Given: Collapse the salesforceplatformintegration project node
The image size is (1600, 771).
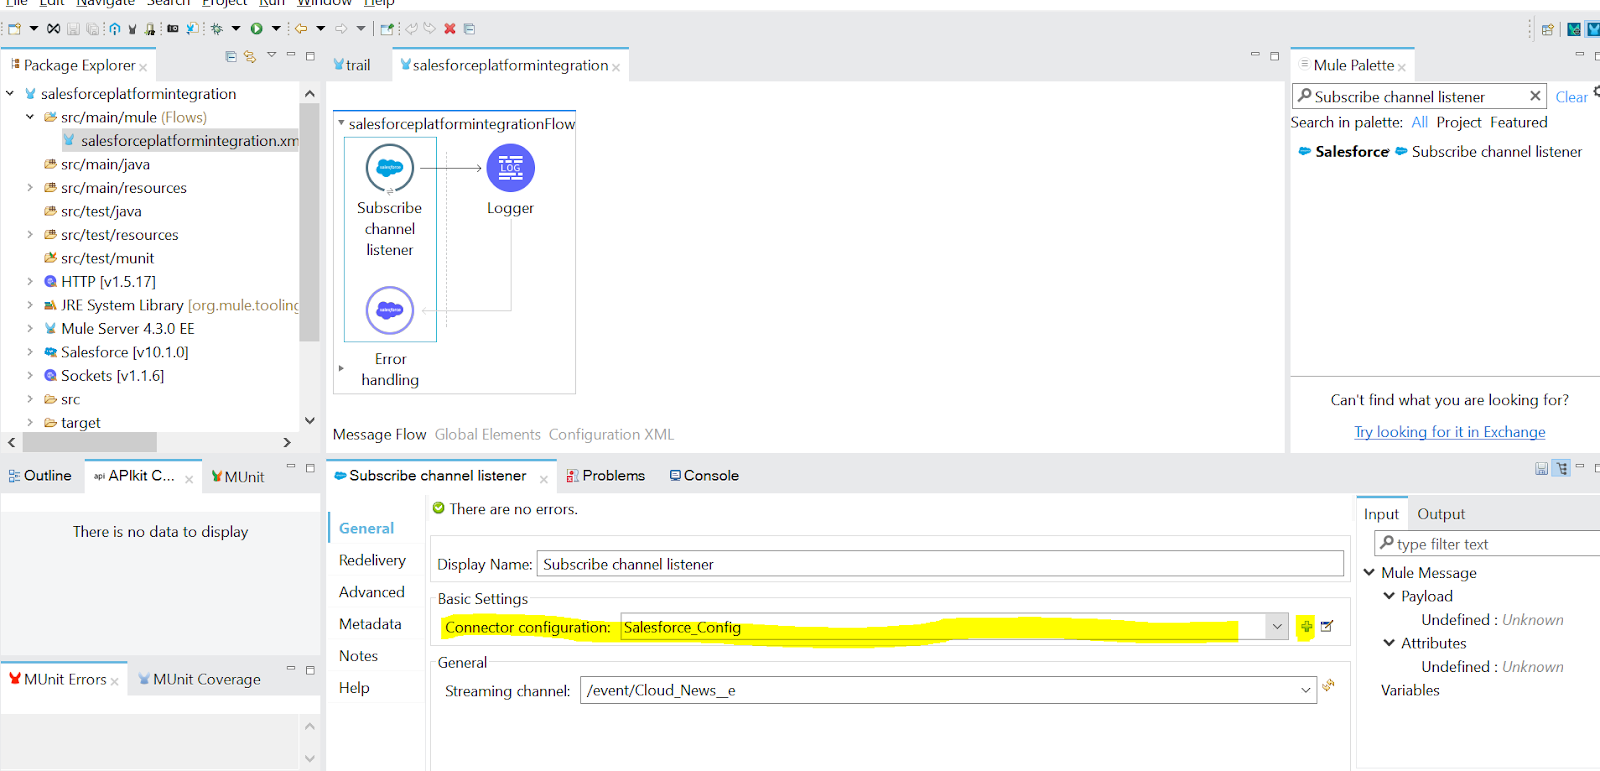Looking at the screenshot, I should tap(10, 93).
